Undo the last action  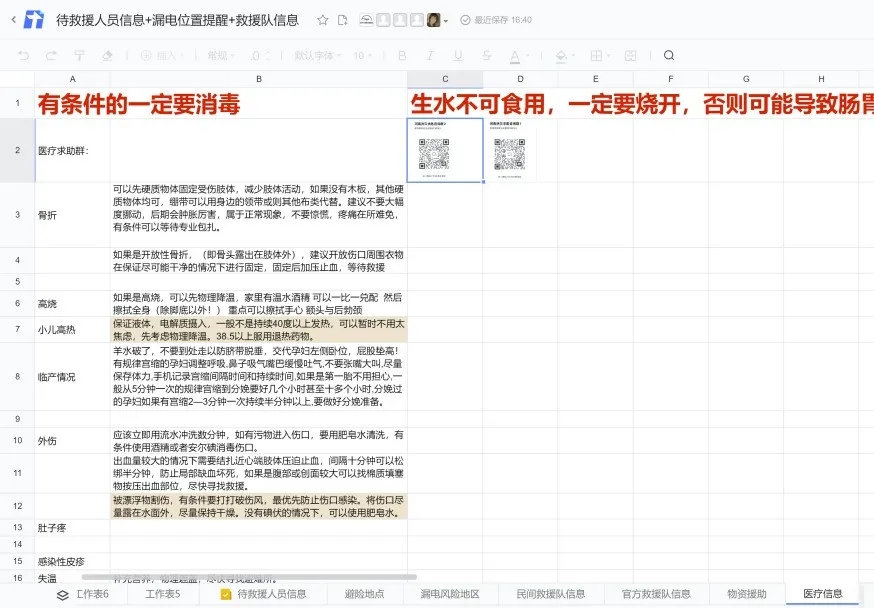point(23,55)
